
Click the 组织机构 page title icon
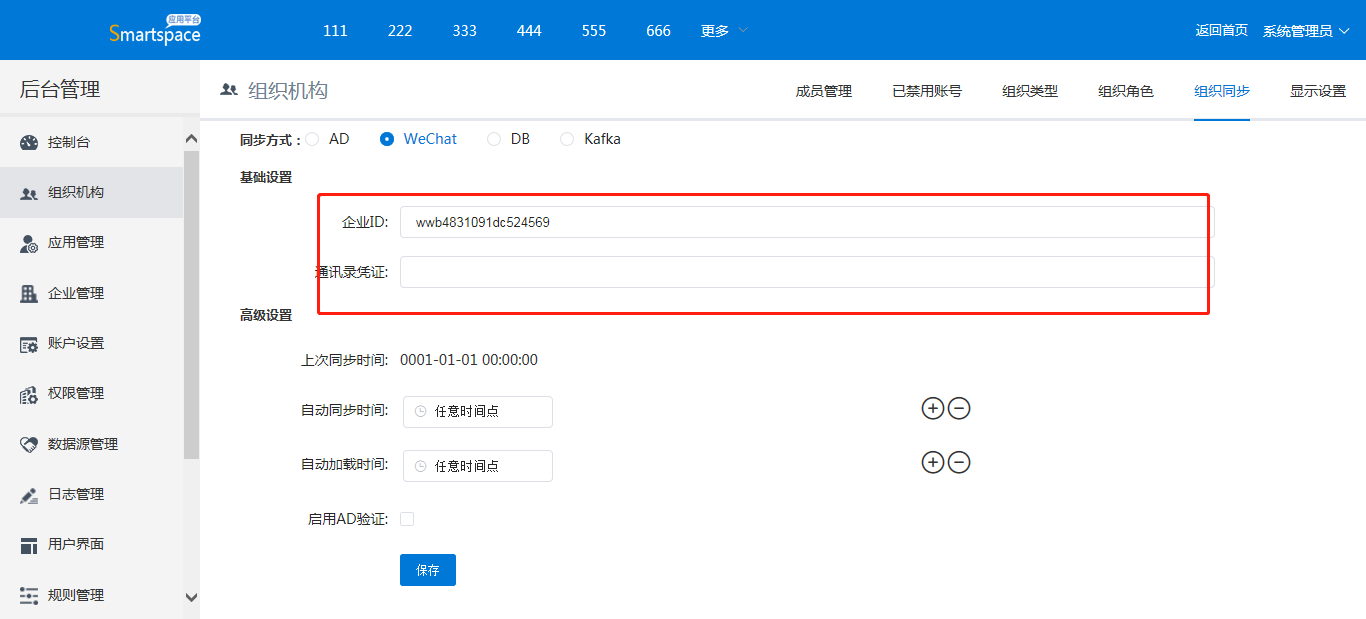229,90
